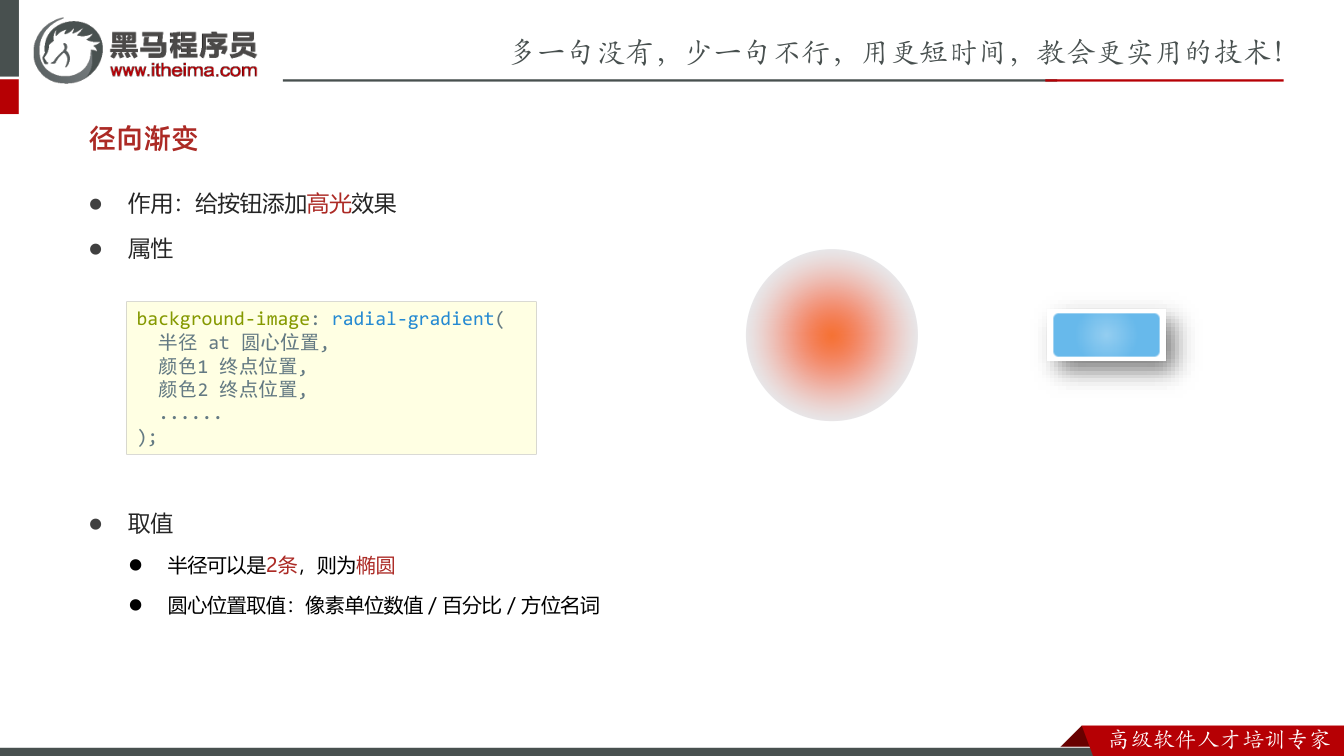Select the 属性 bullet text

tap(150, 249)
